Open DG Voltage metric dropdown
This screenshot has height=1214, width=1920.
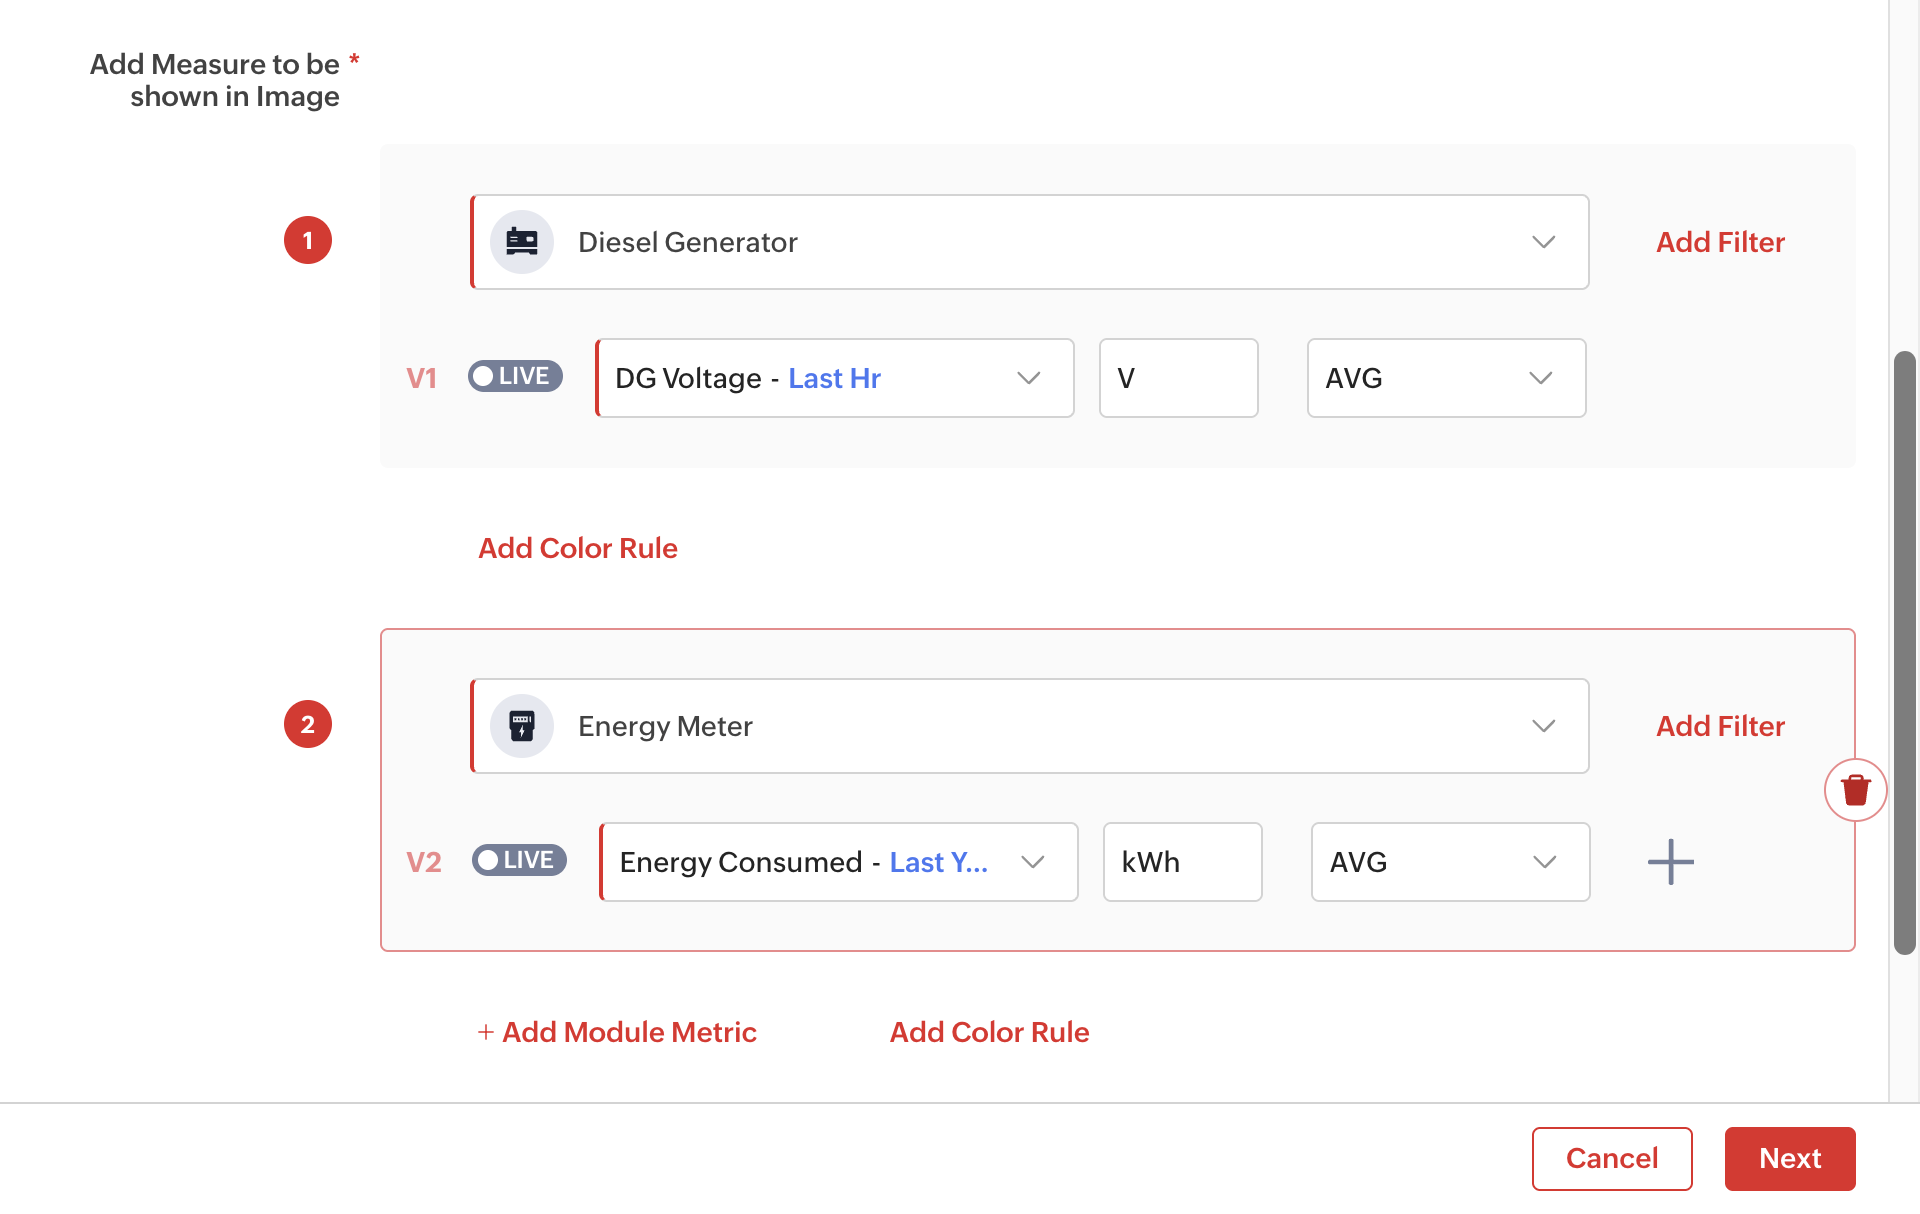pyautogui.click(x=1028, y=378)
